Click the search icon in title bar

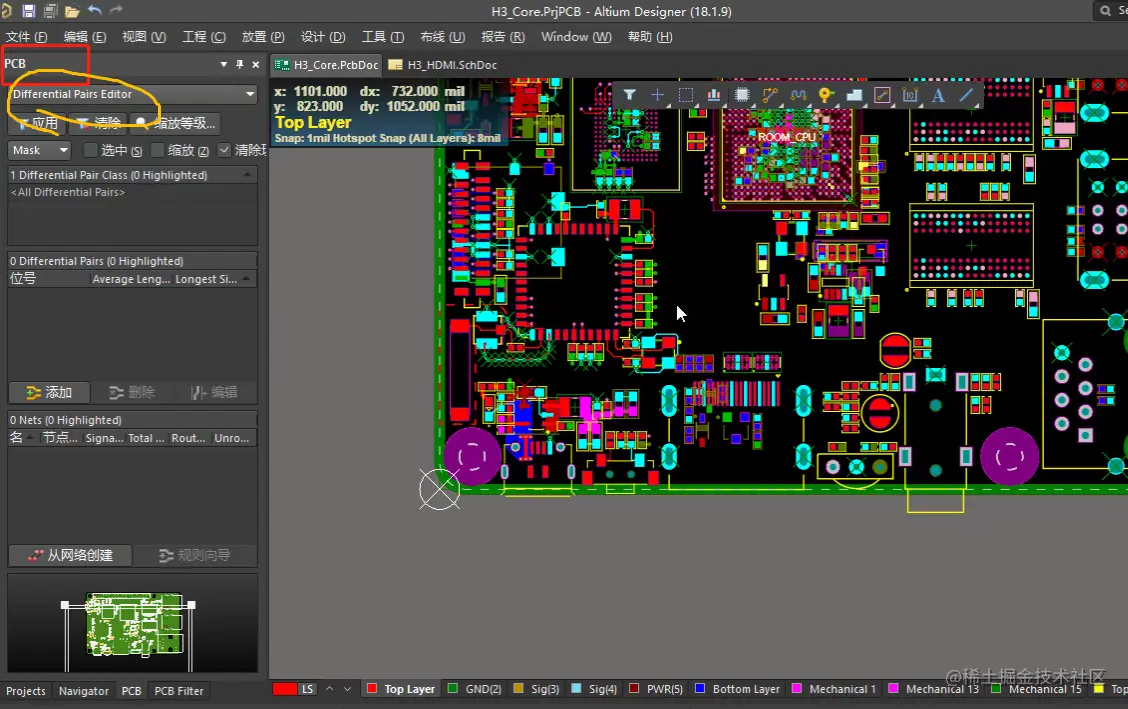pos(1106,11)
